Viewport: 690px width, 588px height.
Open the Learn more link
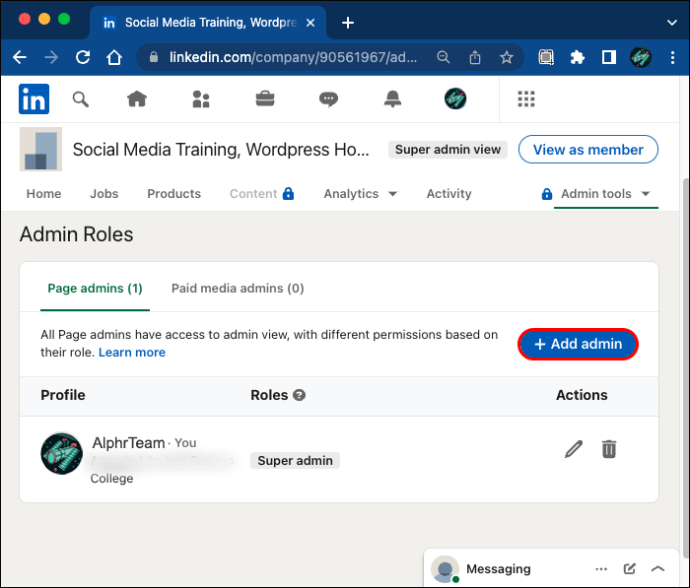coord(132,353)
